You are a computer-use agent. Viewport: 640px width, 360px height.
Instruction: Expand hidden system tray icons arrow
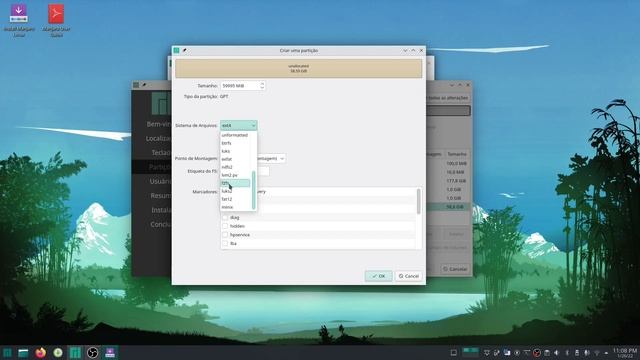606,353
